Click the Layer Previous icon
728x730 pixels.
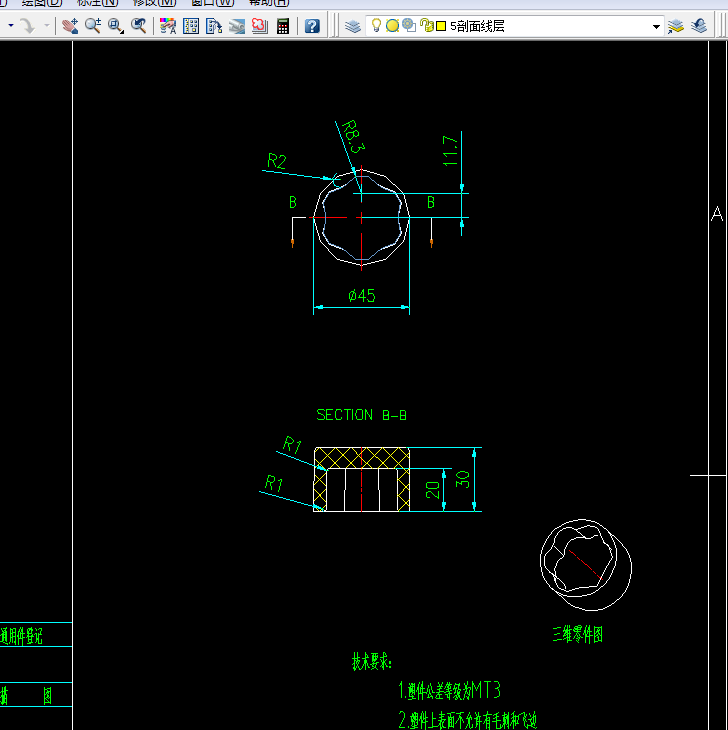click(x=699, y=26)
